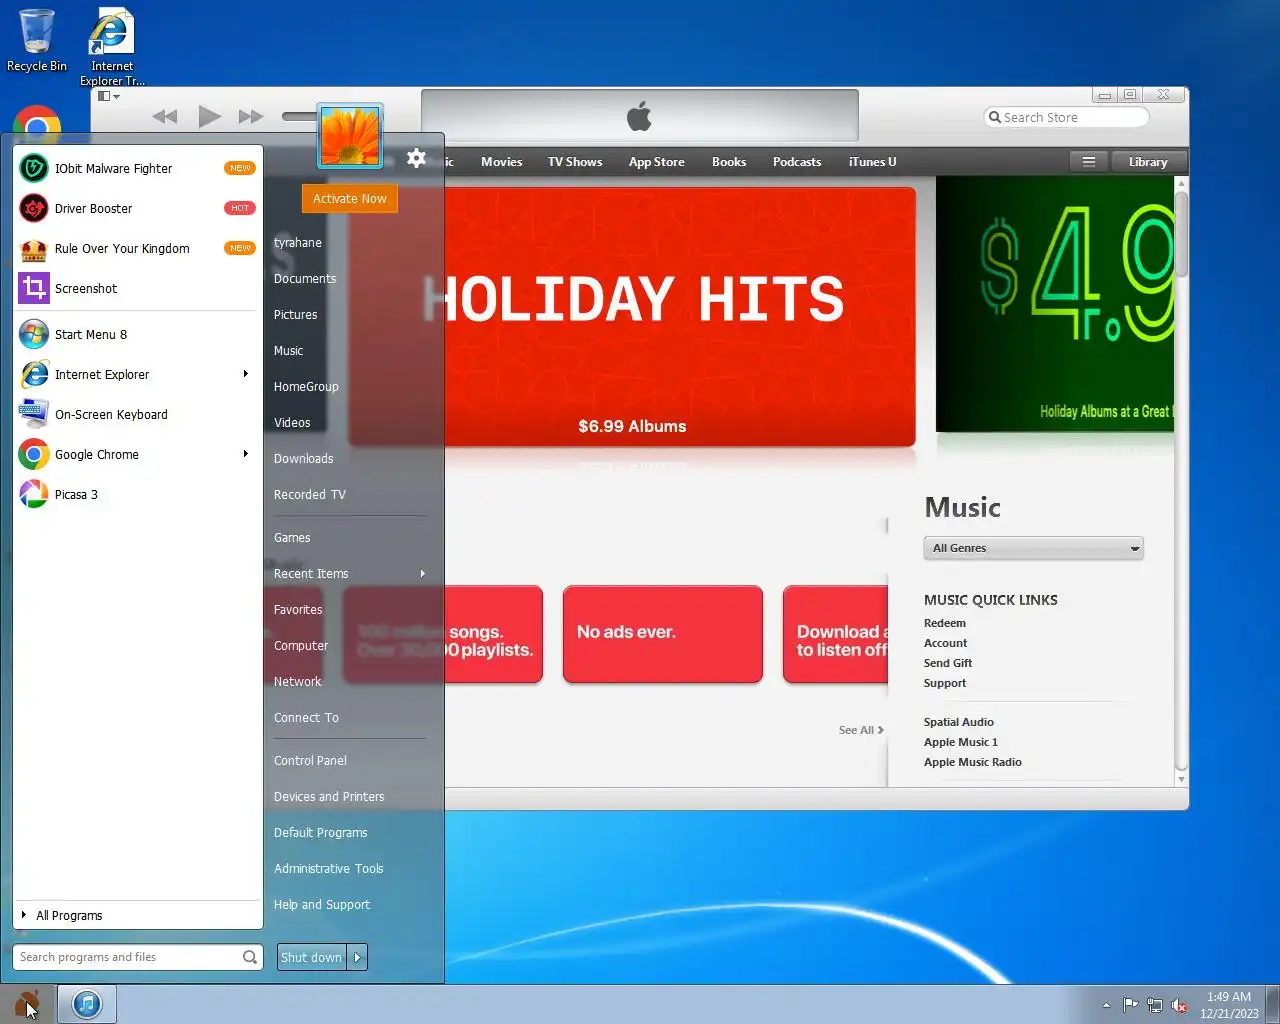Click Search Store input field
Screen dimensions: 1280x1024
(x=1066, y=117)
